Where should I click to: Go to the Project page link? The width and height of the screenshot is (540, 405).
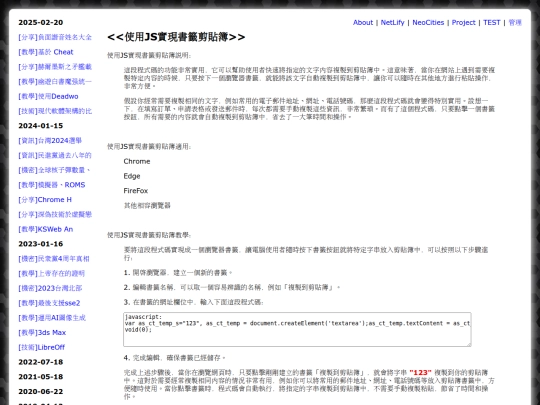(463, 22)
